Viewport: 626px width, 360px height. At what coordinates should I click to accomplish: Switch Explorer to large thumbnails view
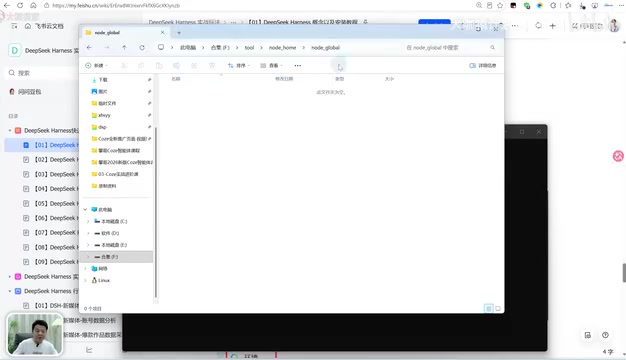tap(498, 308)
